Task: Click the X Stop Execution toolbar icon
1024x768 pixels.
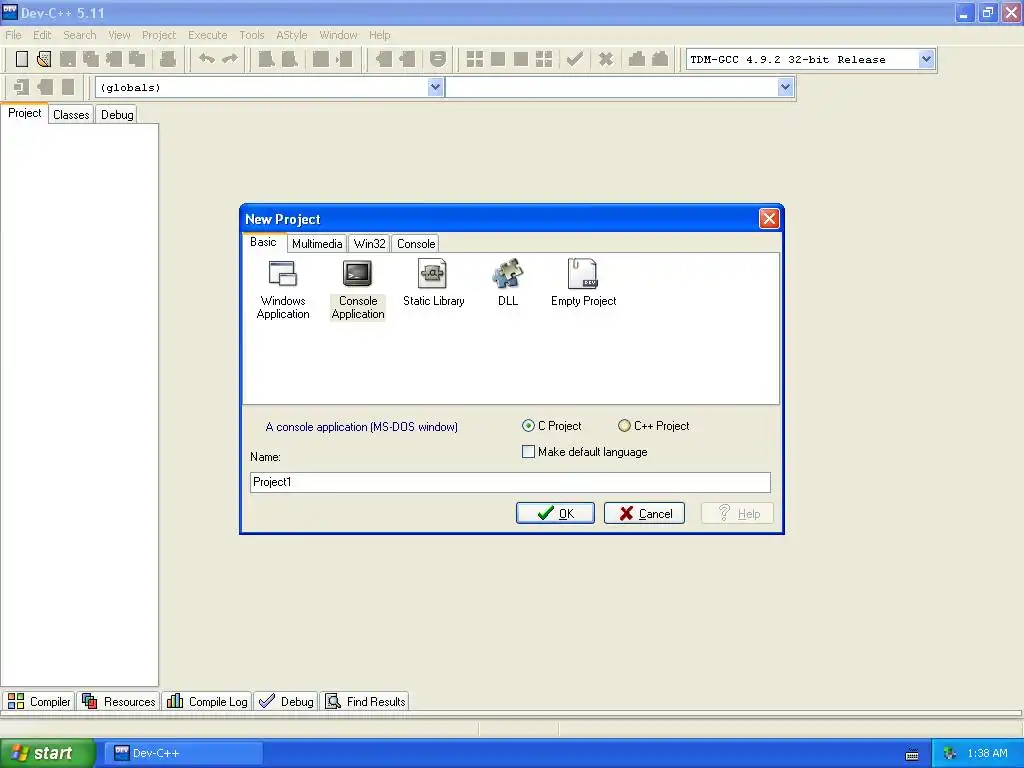Action: click(606, 59)
